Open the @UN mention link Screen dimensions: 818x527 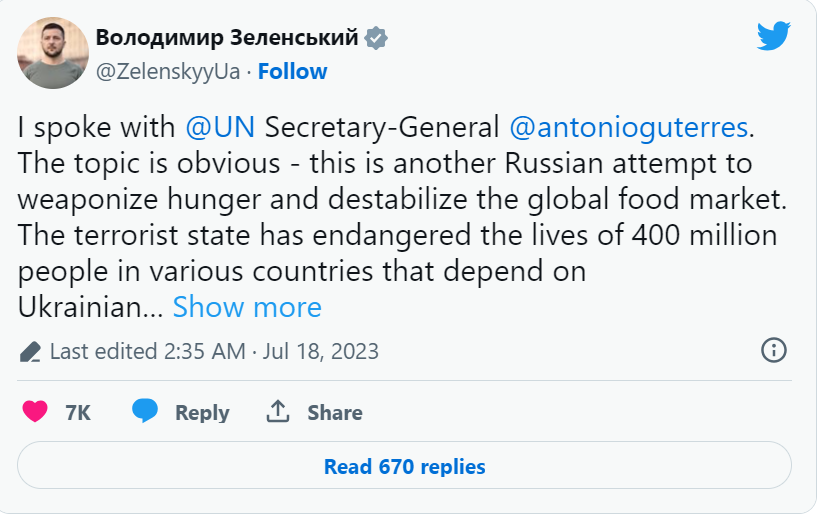pos(221,128)
